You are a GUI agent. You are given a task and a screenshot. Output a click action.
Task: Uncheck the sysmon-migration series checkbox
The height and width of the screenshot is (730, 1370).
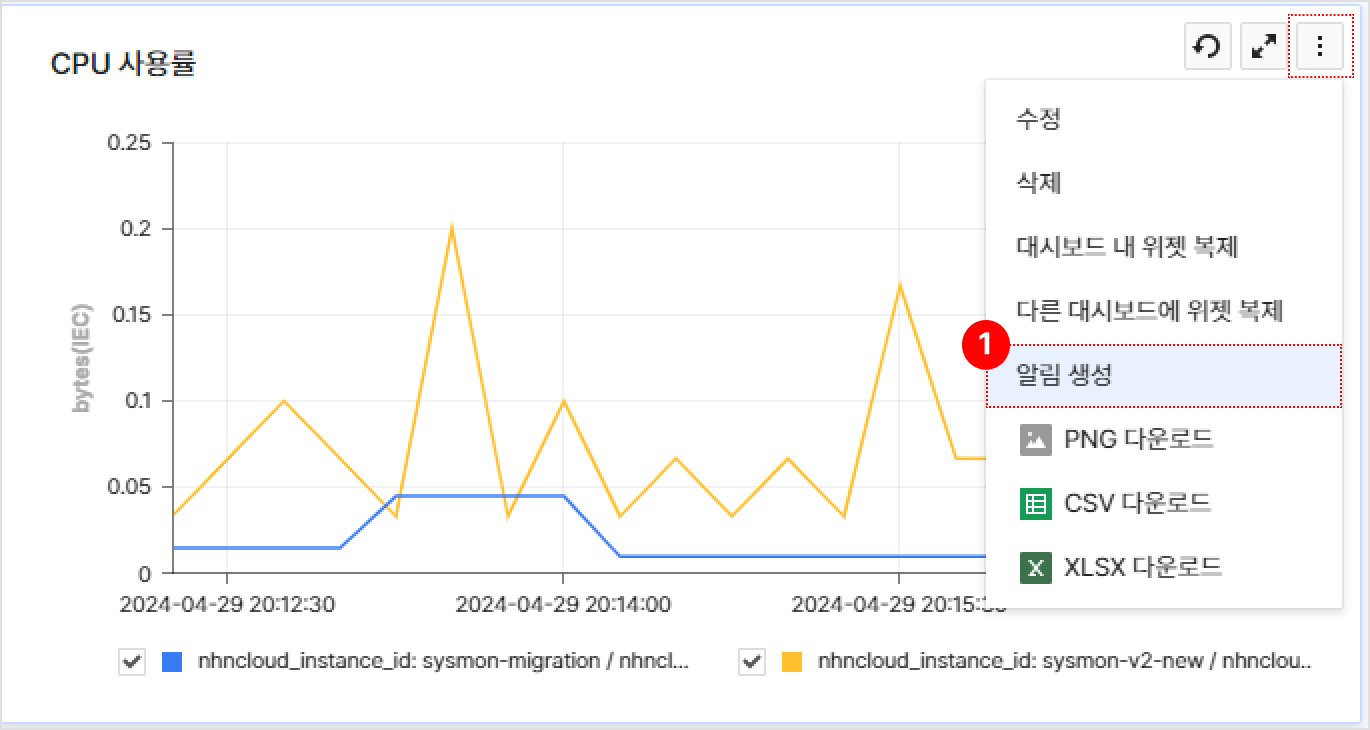tap(132, 661)
